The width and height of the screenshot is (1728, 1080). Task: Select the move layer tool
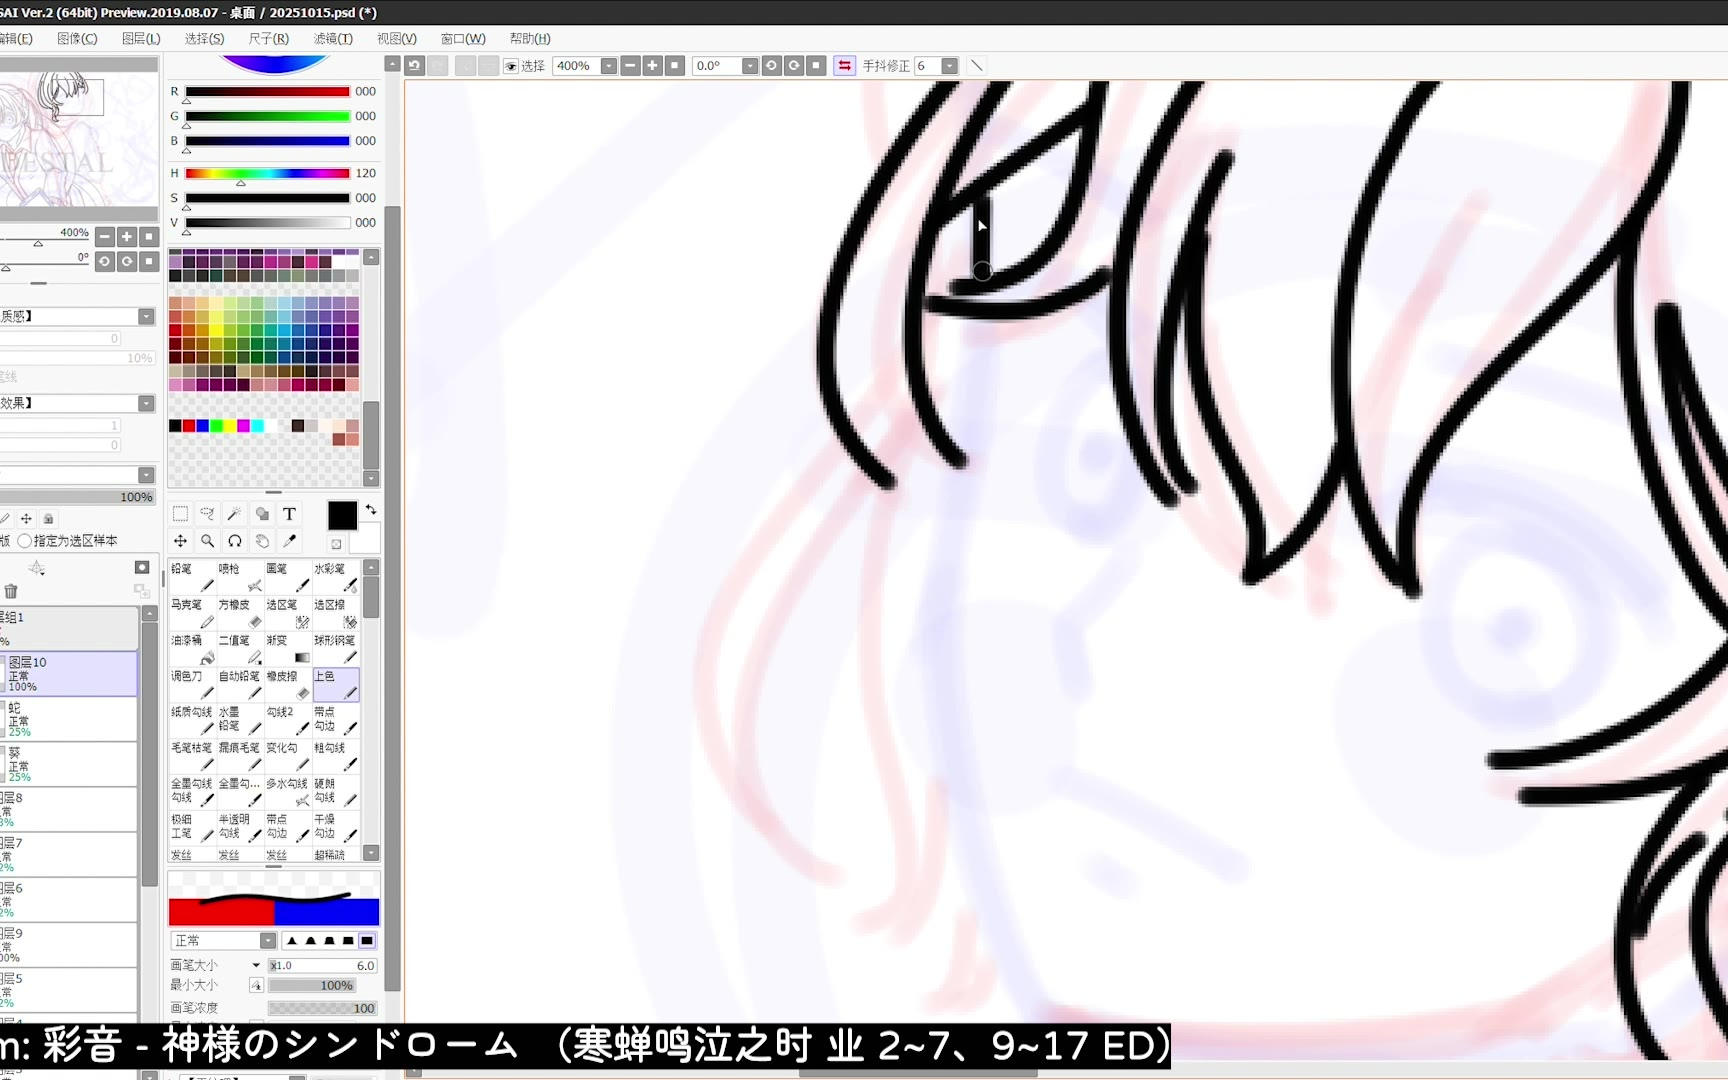(180, 541)
